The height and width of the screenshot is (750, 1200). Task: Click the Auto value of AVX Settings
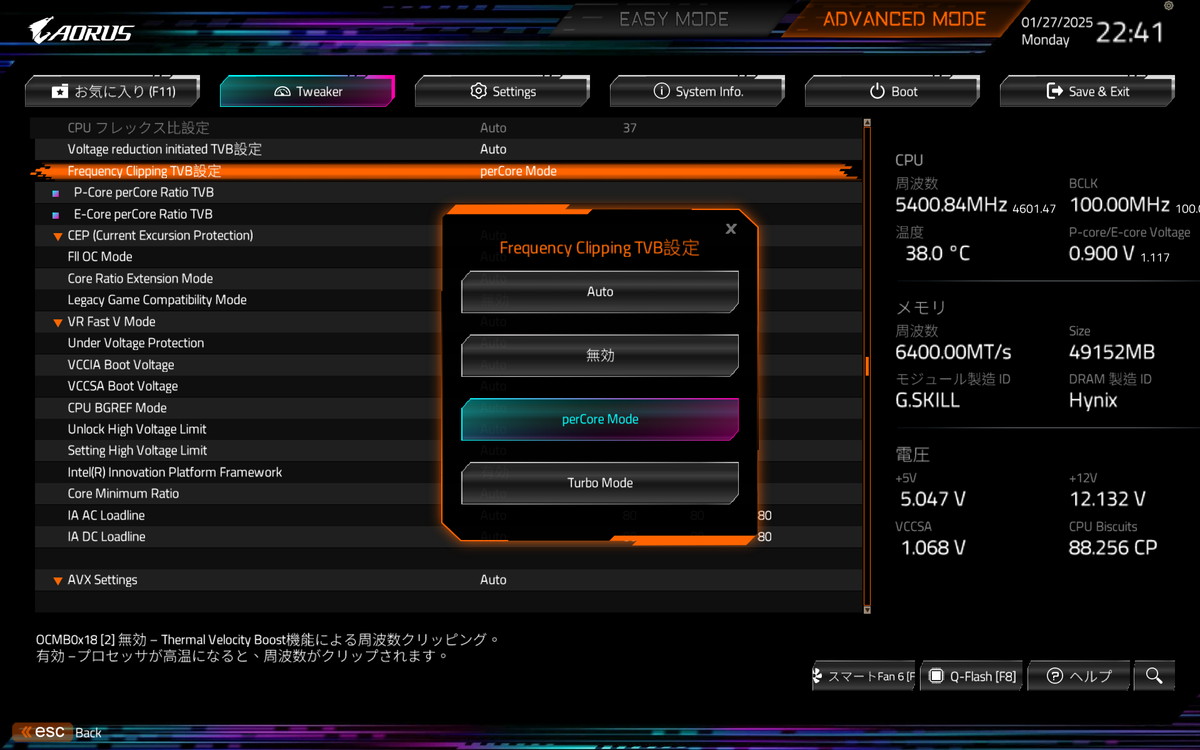[x=493, y=580]
